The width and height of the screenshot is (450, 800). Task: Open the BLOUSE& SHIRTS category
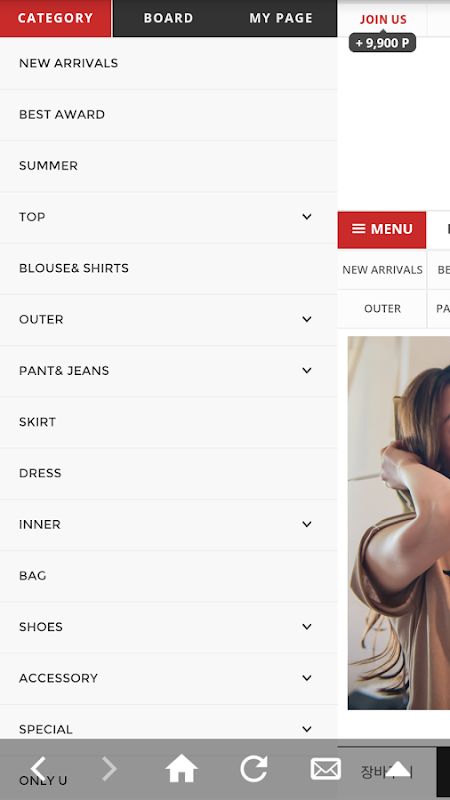168,268
